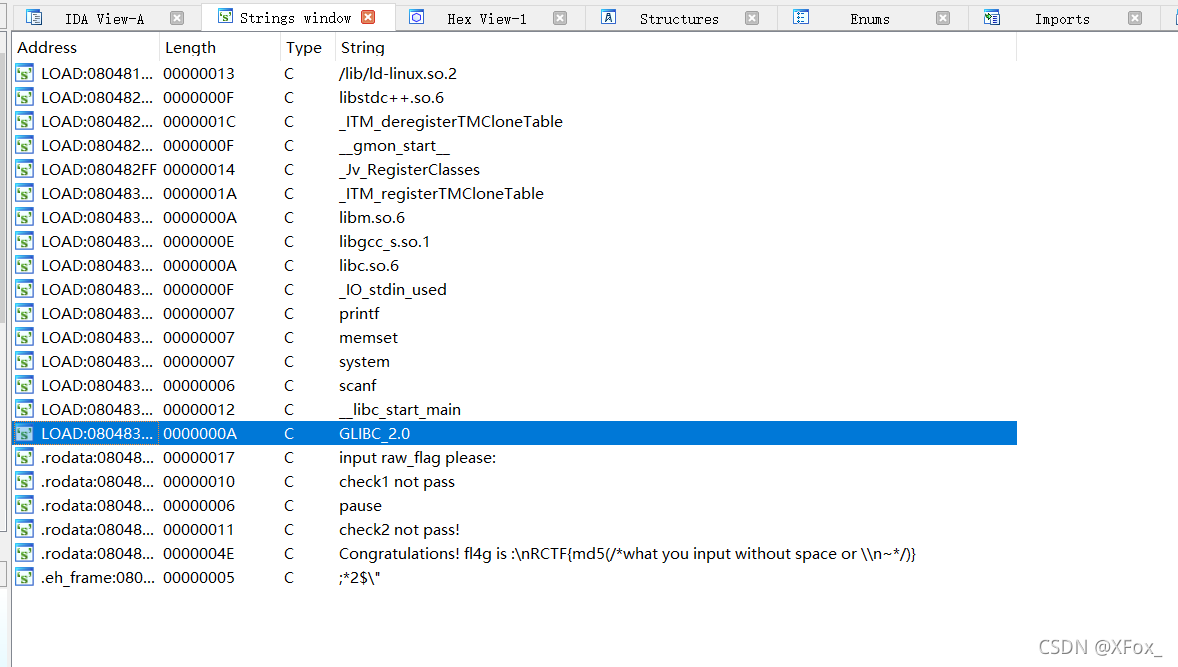Click string icon of 'check1 not pass' row
This screenshot has height=667, width=1178.
click(25, 482)
